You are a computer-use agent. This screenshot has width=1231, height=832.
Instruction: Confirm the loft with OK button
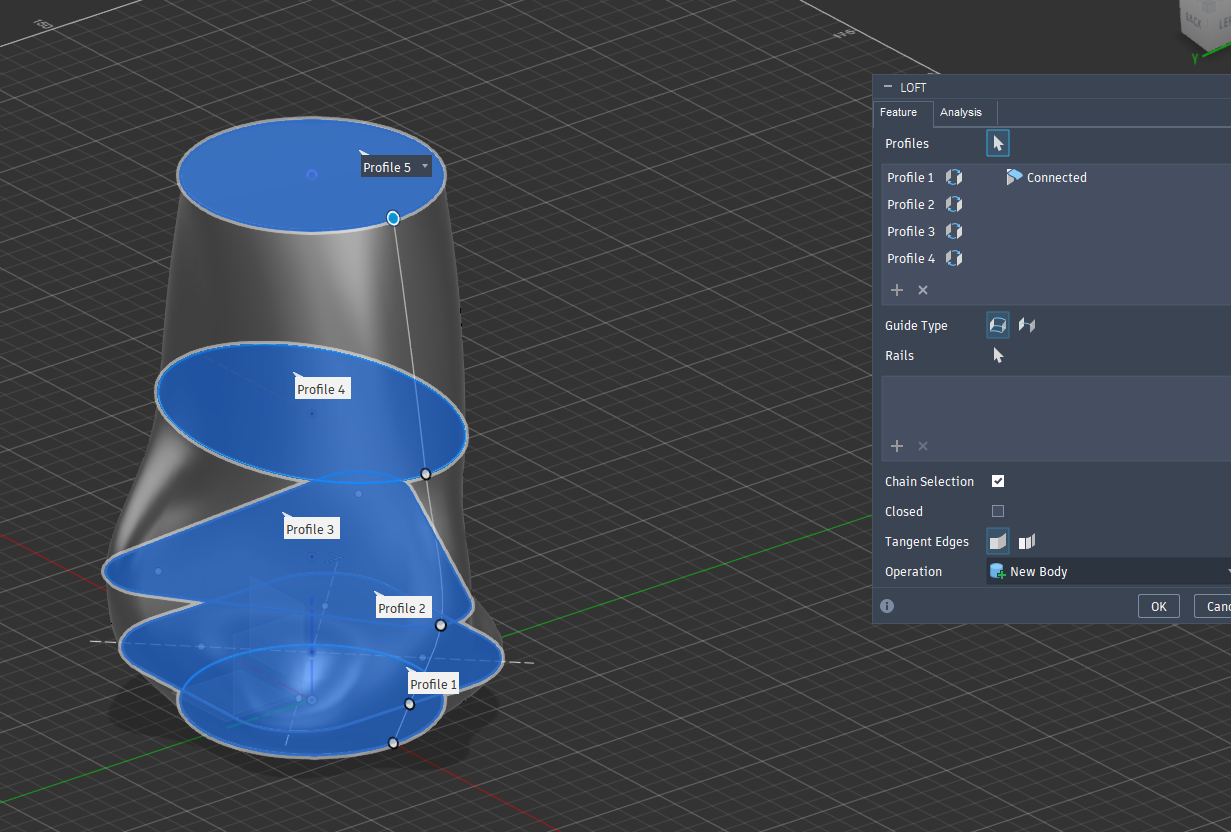tap(1158, 606)
